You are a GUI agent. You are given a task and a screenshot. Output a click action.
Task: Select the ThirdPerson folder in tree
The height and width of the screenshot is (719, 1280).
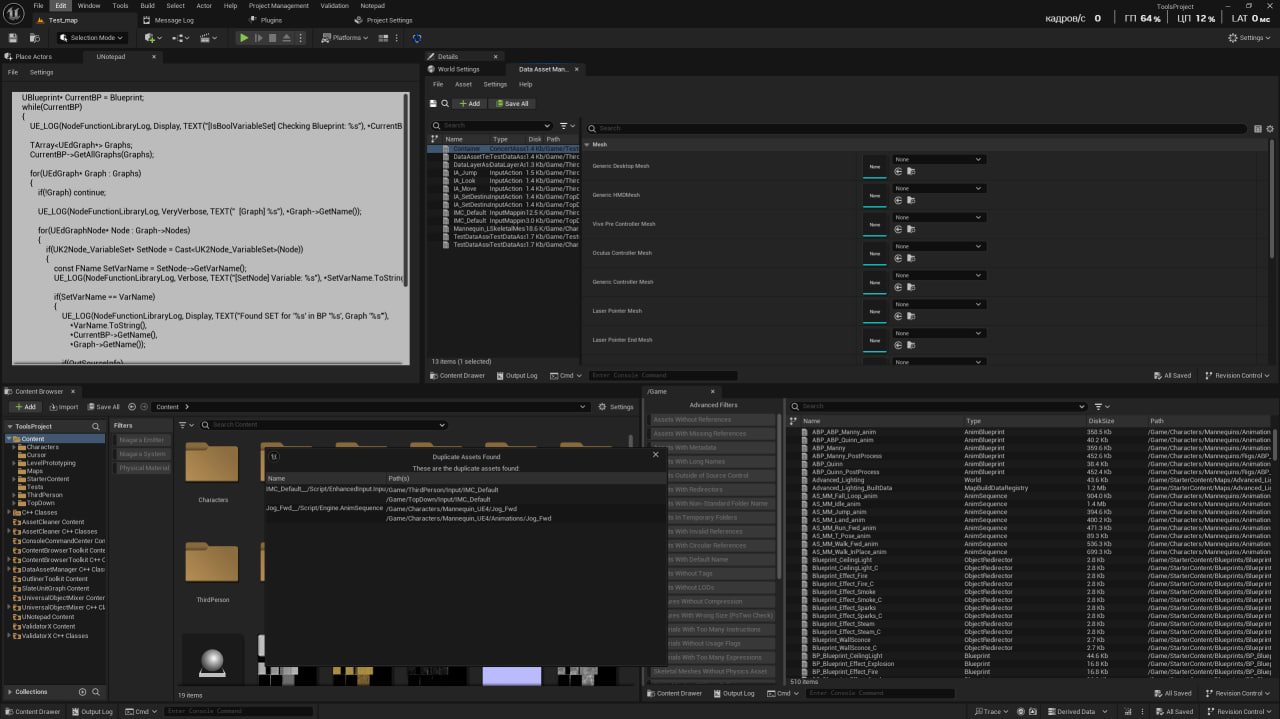coord(45,495)
